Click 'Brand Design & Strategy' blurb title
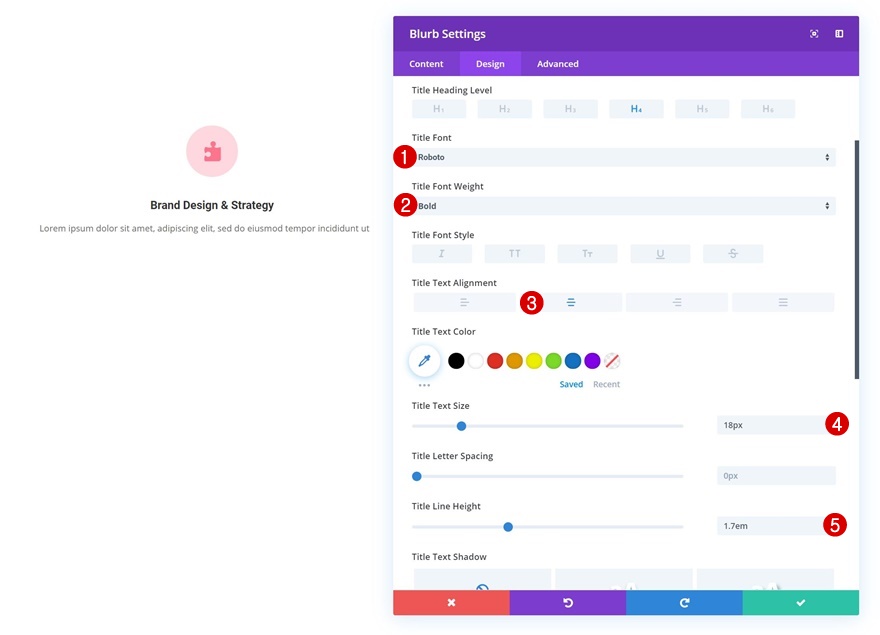Image resolution: width=880 pixels, height=635 pixels. tap(212, 205)
